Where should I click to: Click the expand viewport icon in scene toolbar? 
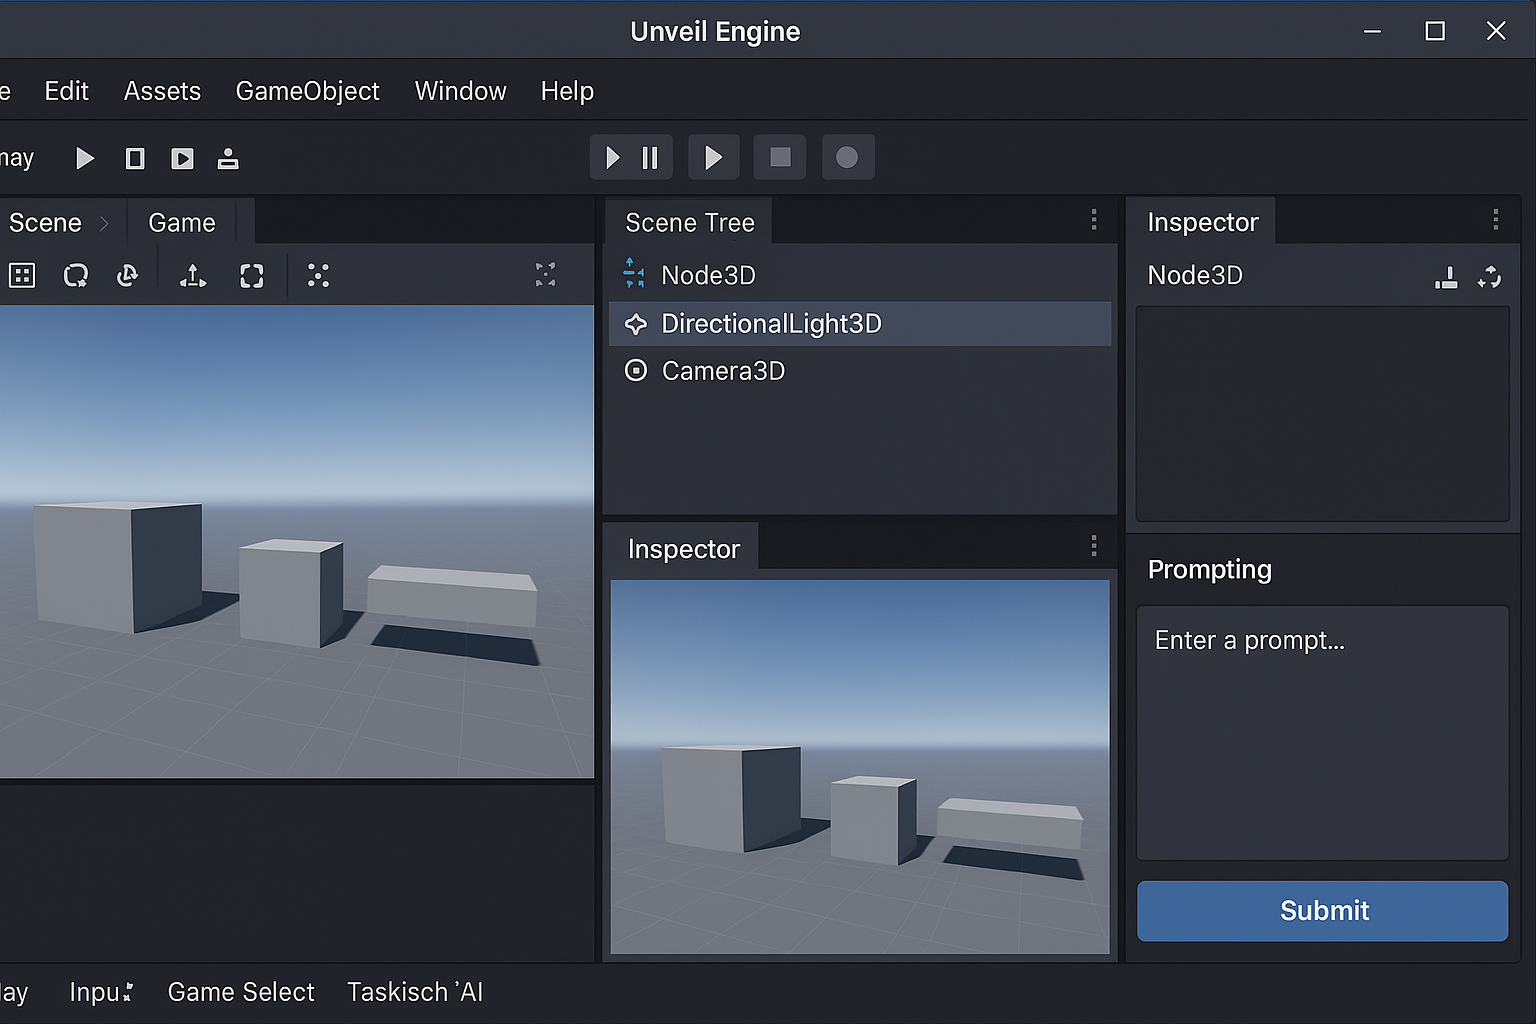tap(545, 275)
